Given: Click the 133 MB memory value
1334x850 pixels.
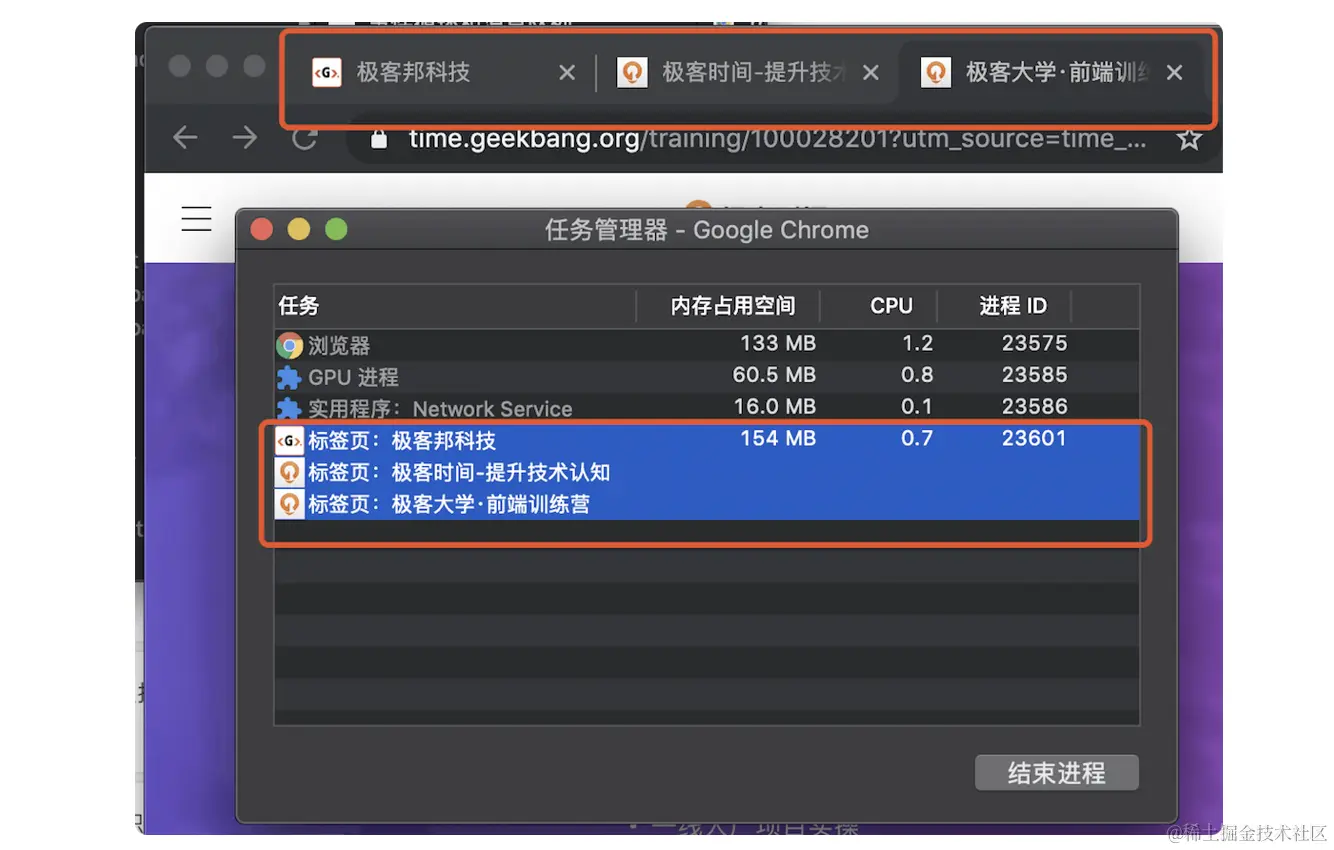Looking at the screenshot, I should pyautogui.click(x=778, y=343).
